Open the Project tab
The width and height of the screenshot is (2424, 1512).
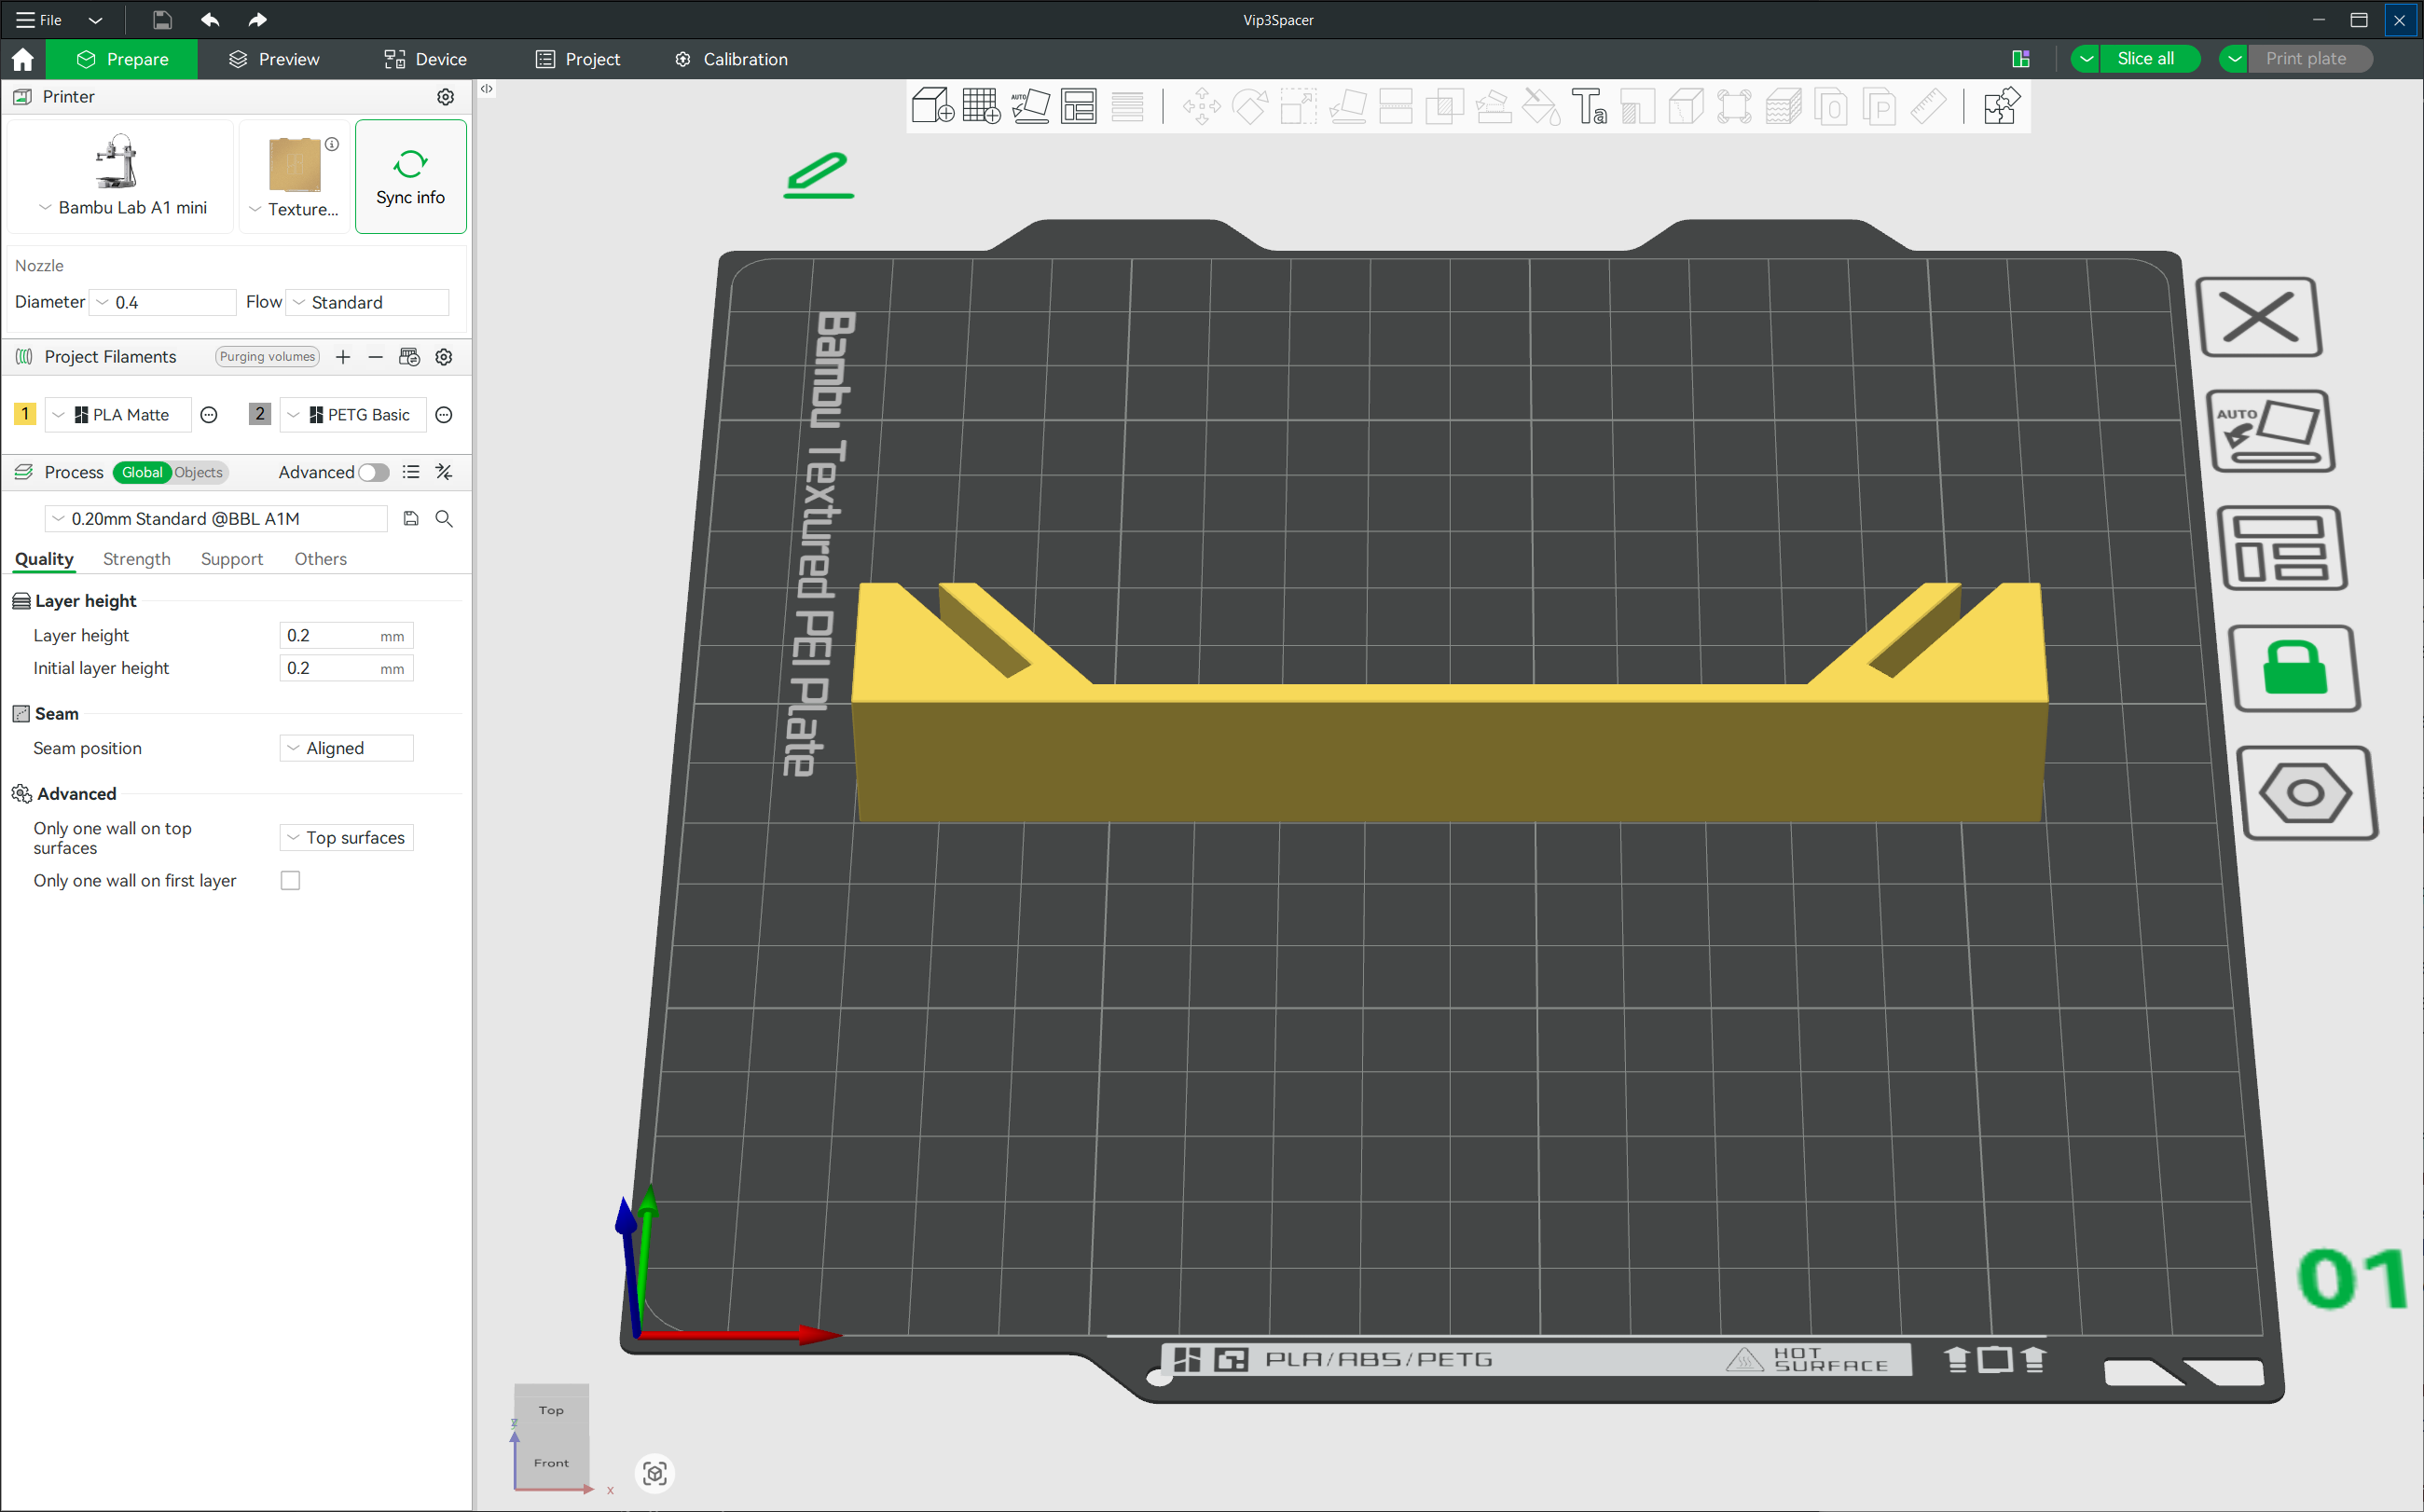tap(578, 59)
